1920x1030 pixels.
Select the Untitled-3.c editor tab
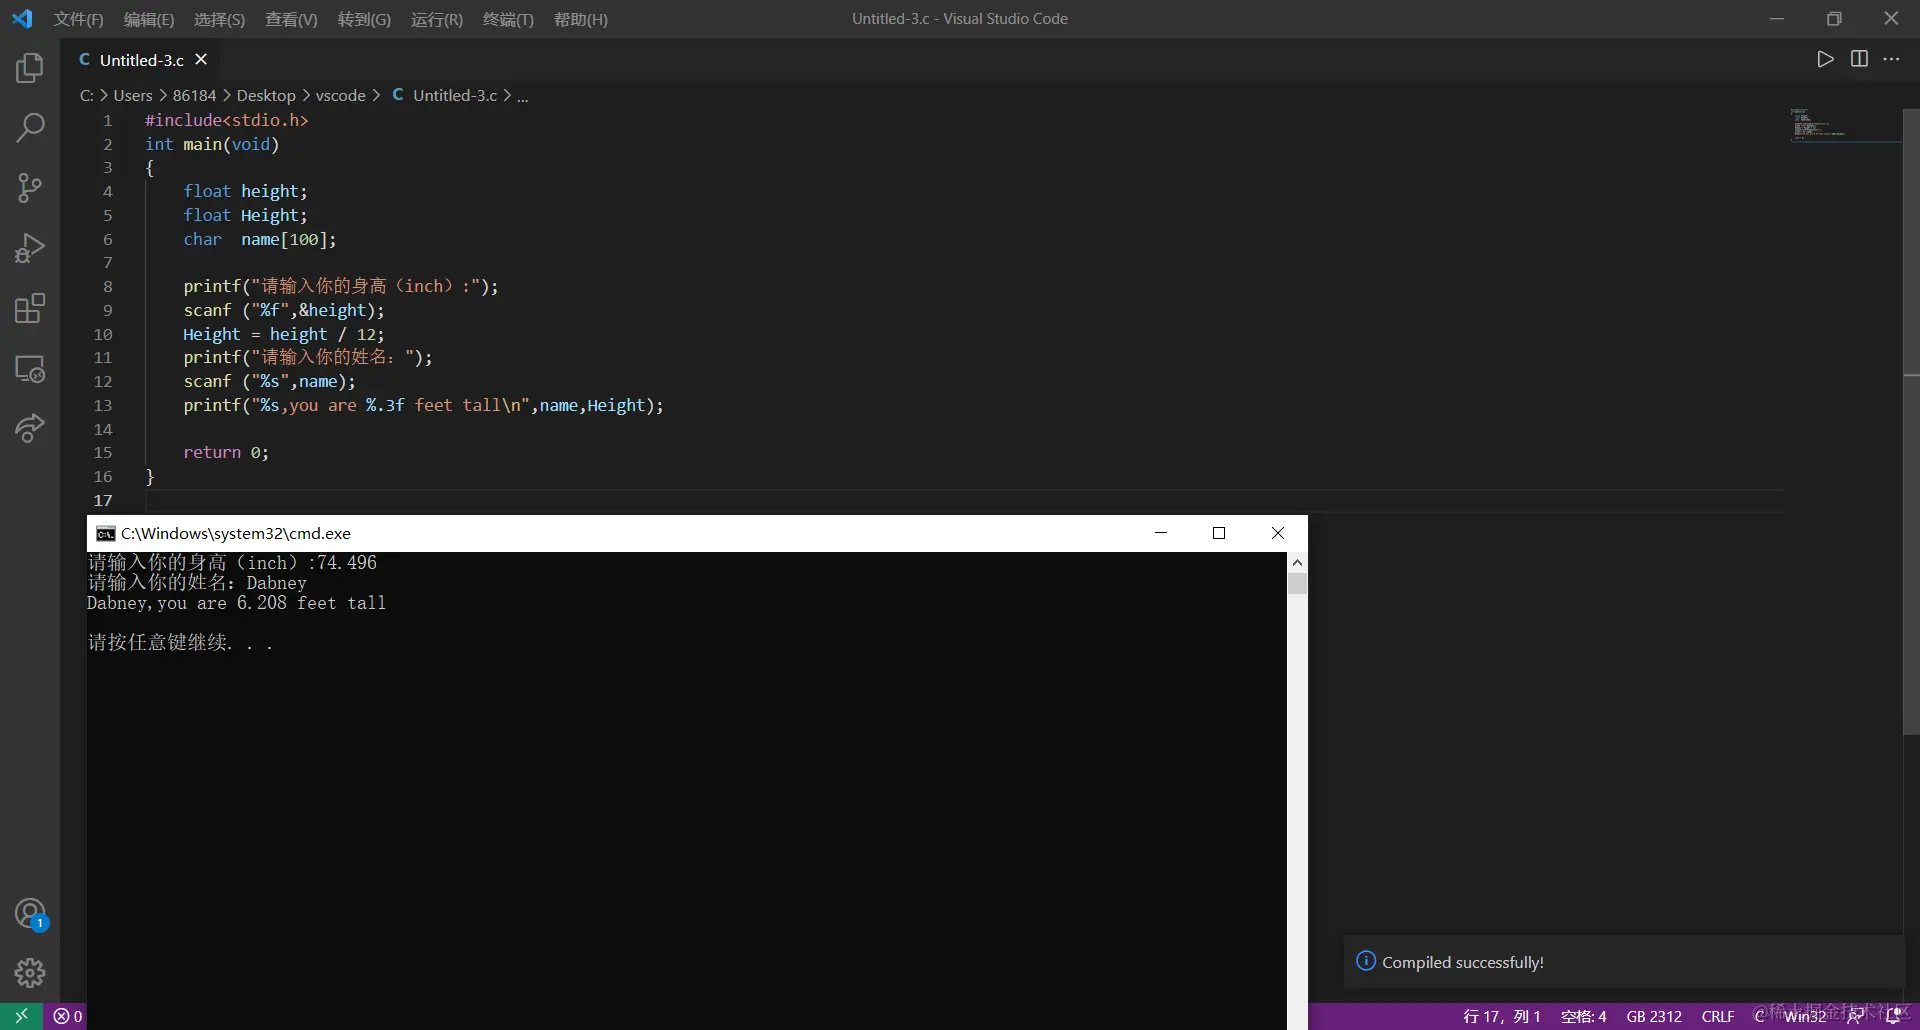(x=143, y=60)
